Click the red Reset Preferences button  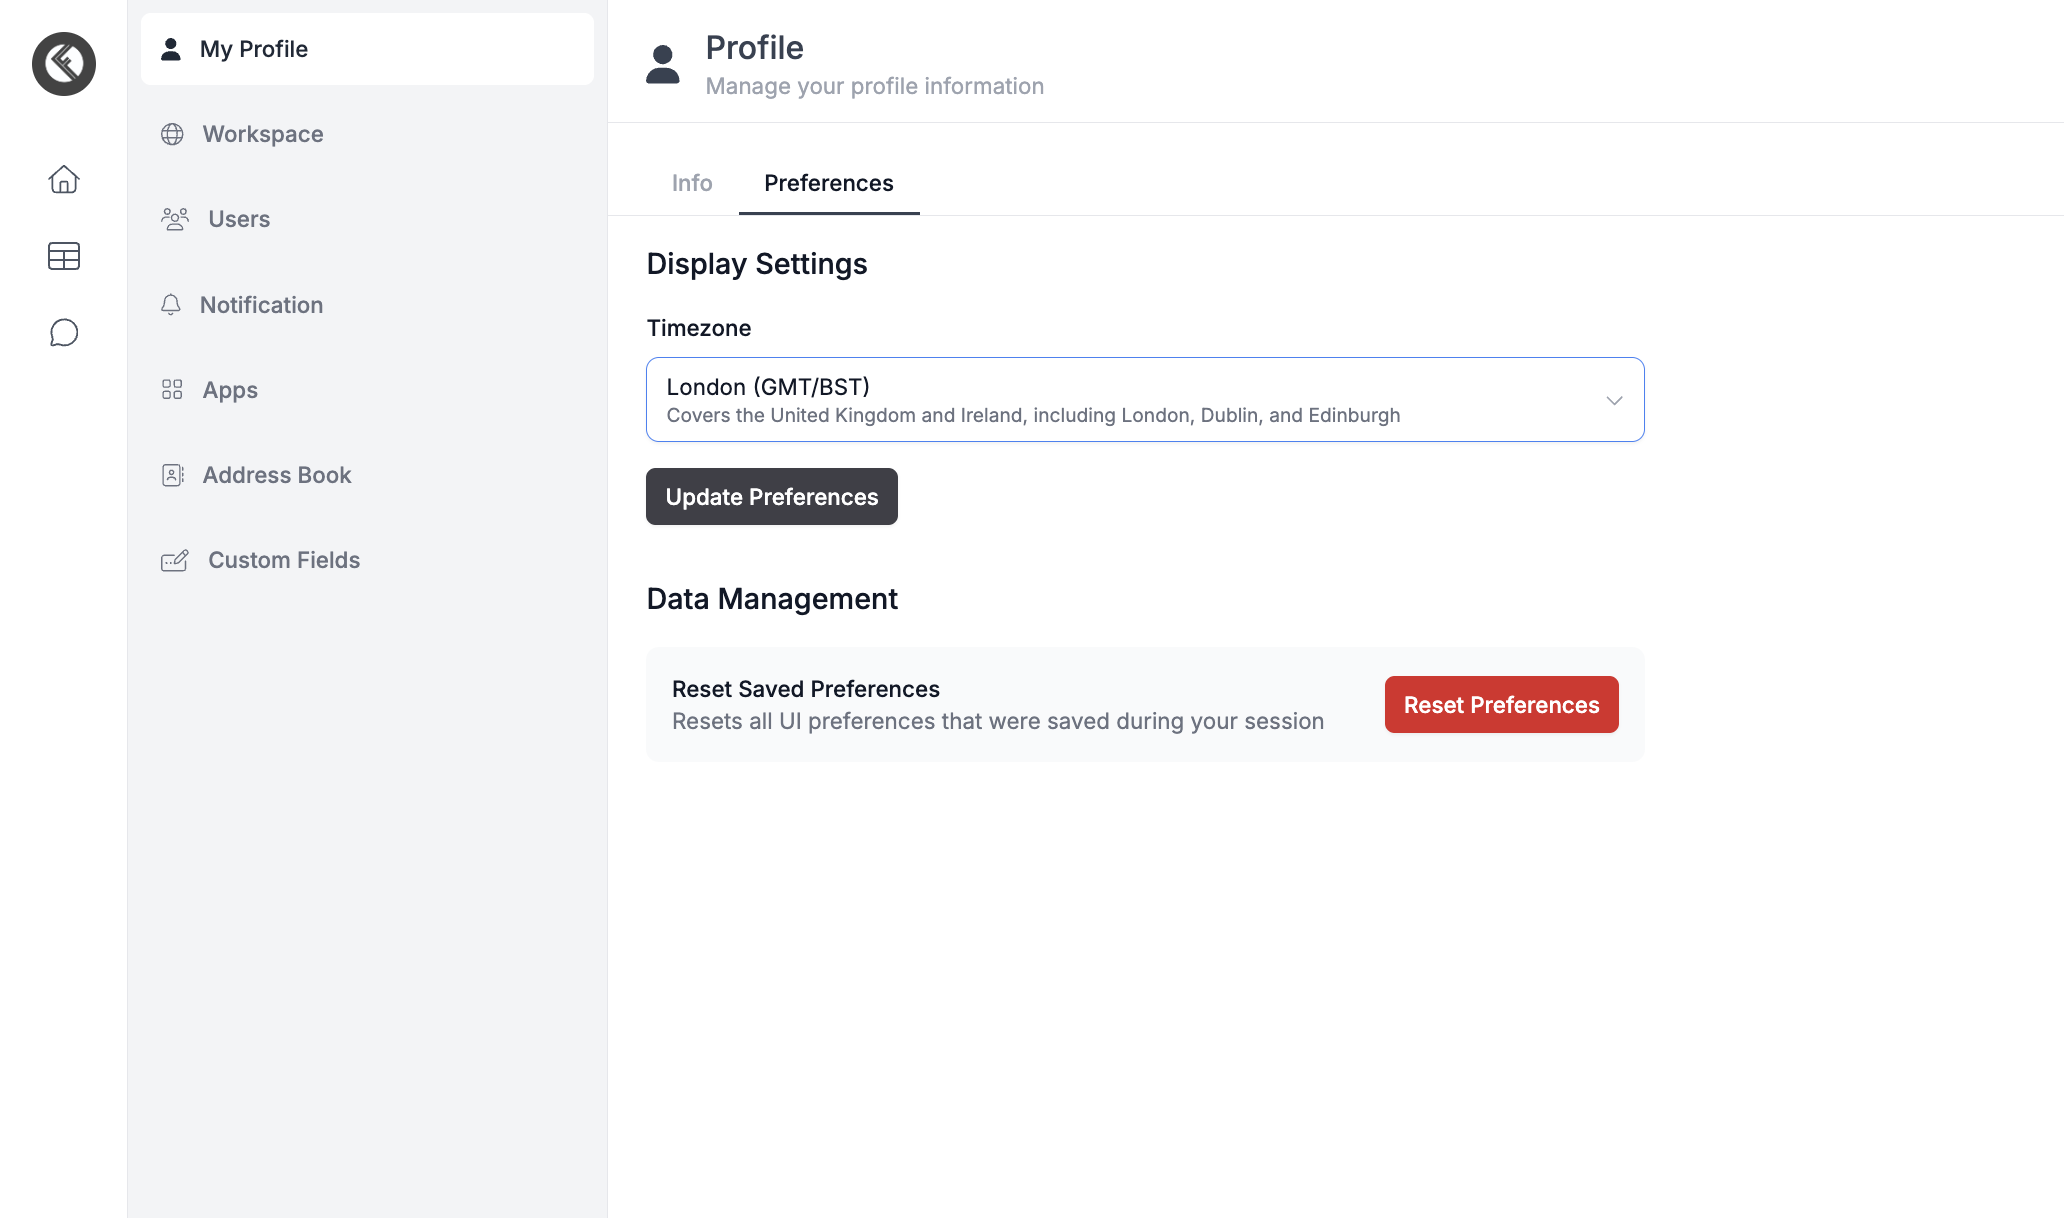click(x=1501, y=705)
